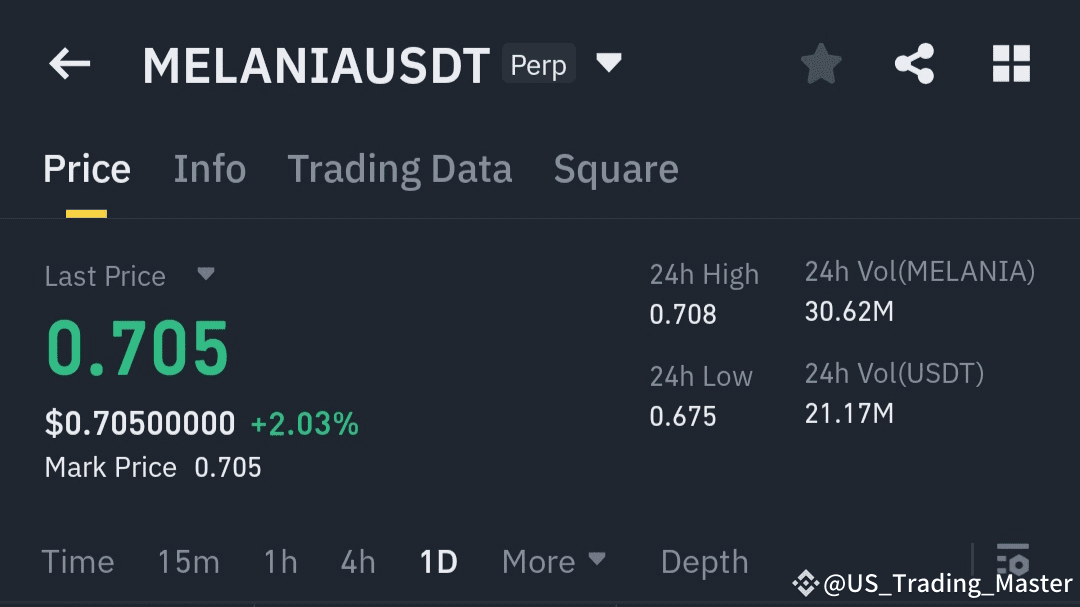Select the Square tab

[616, 169]
